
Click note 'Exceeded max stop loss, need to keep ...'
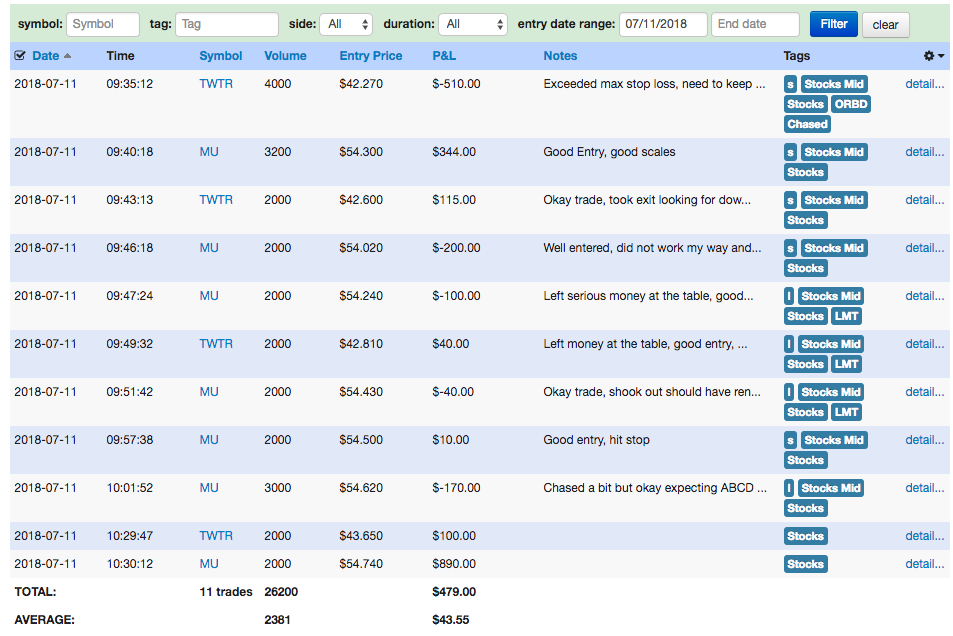point(654,84)
